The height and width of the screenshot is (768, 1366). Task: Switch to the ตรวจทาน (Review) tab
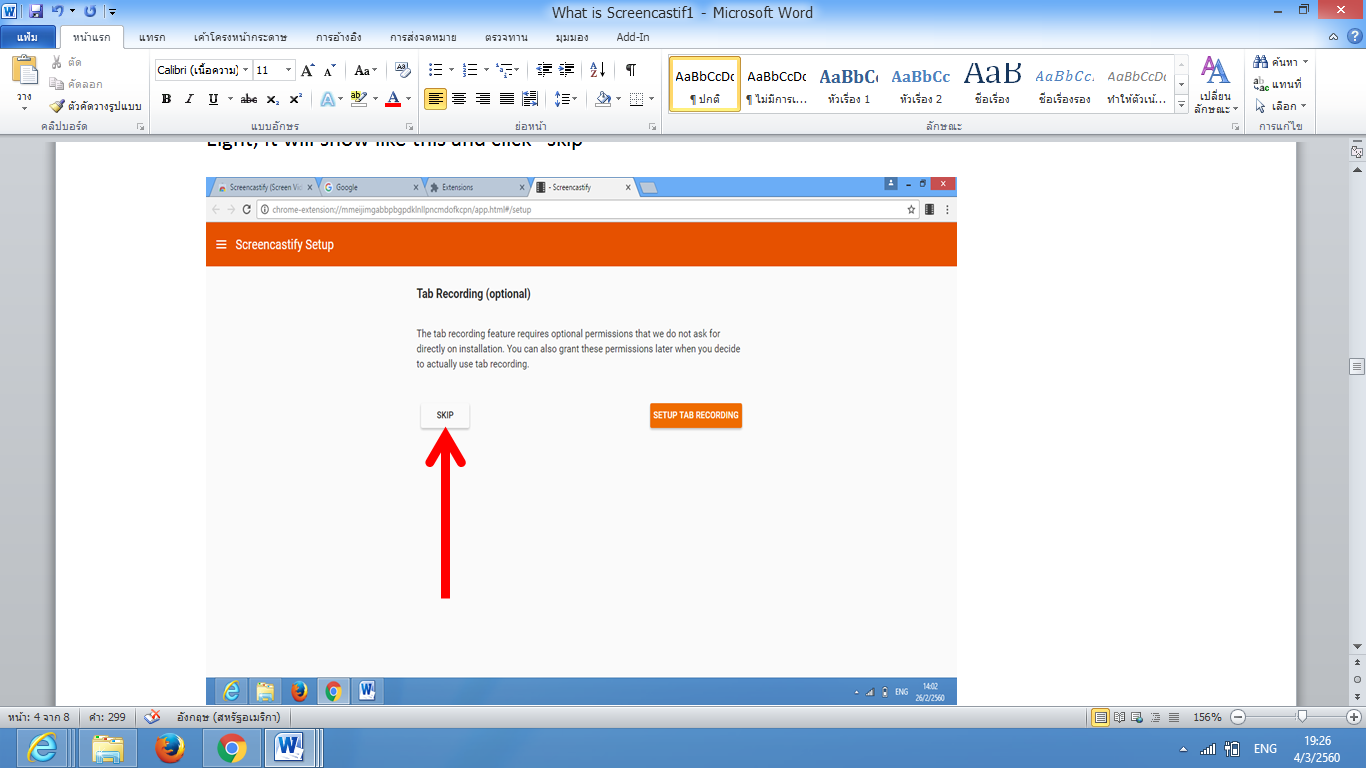[506, 37]
